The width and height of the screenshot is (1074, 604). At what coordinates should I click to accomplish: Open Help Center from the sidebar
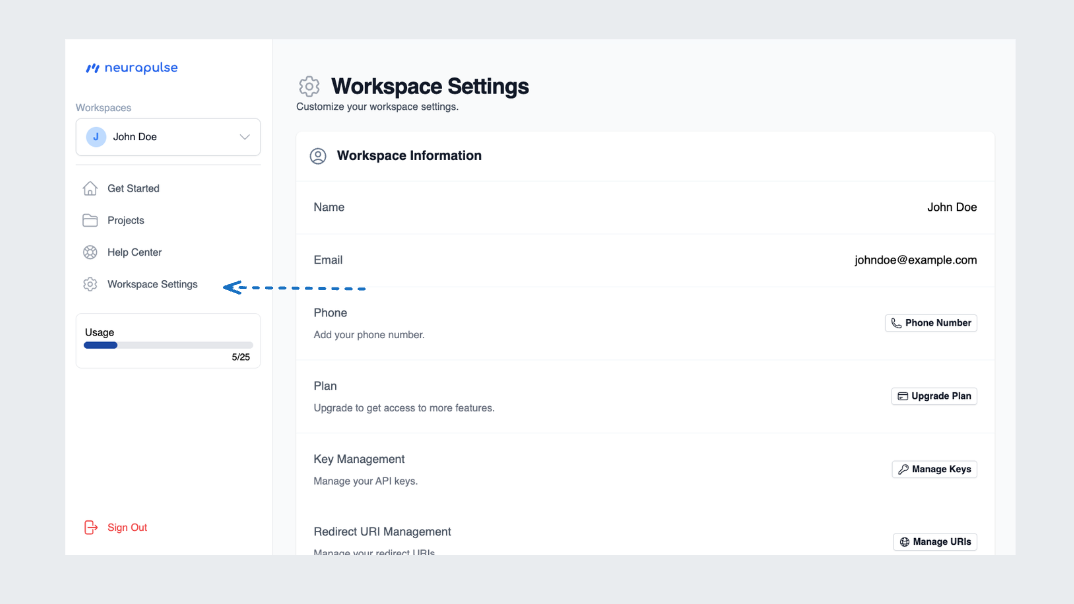point(133,252)
